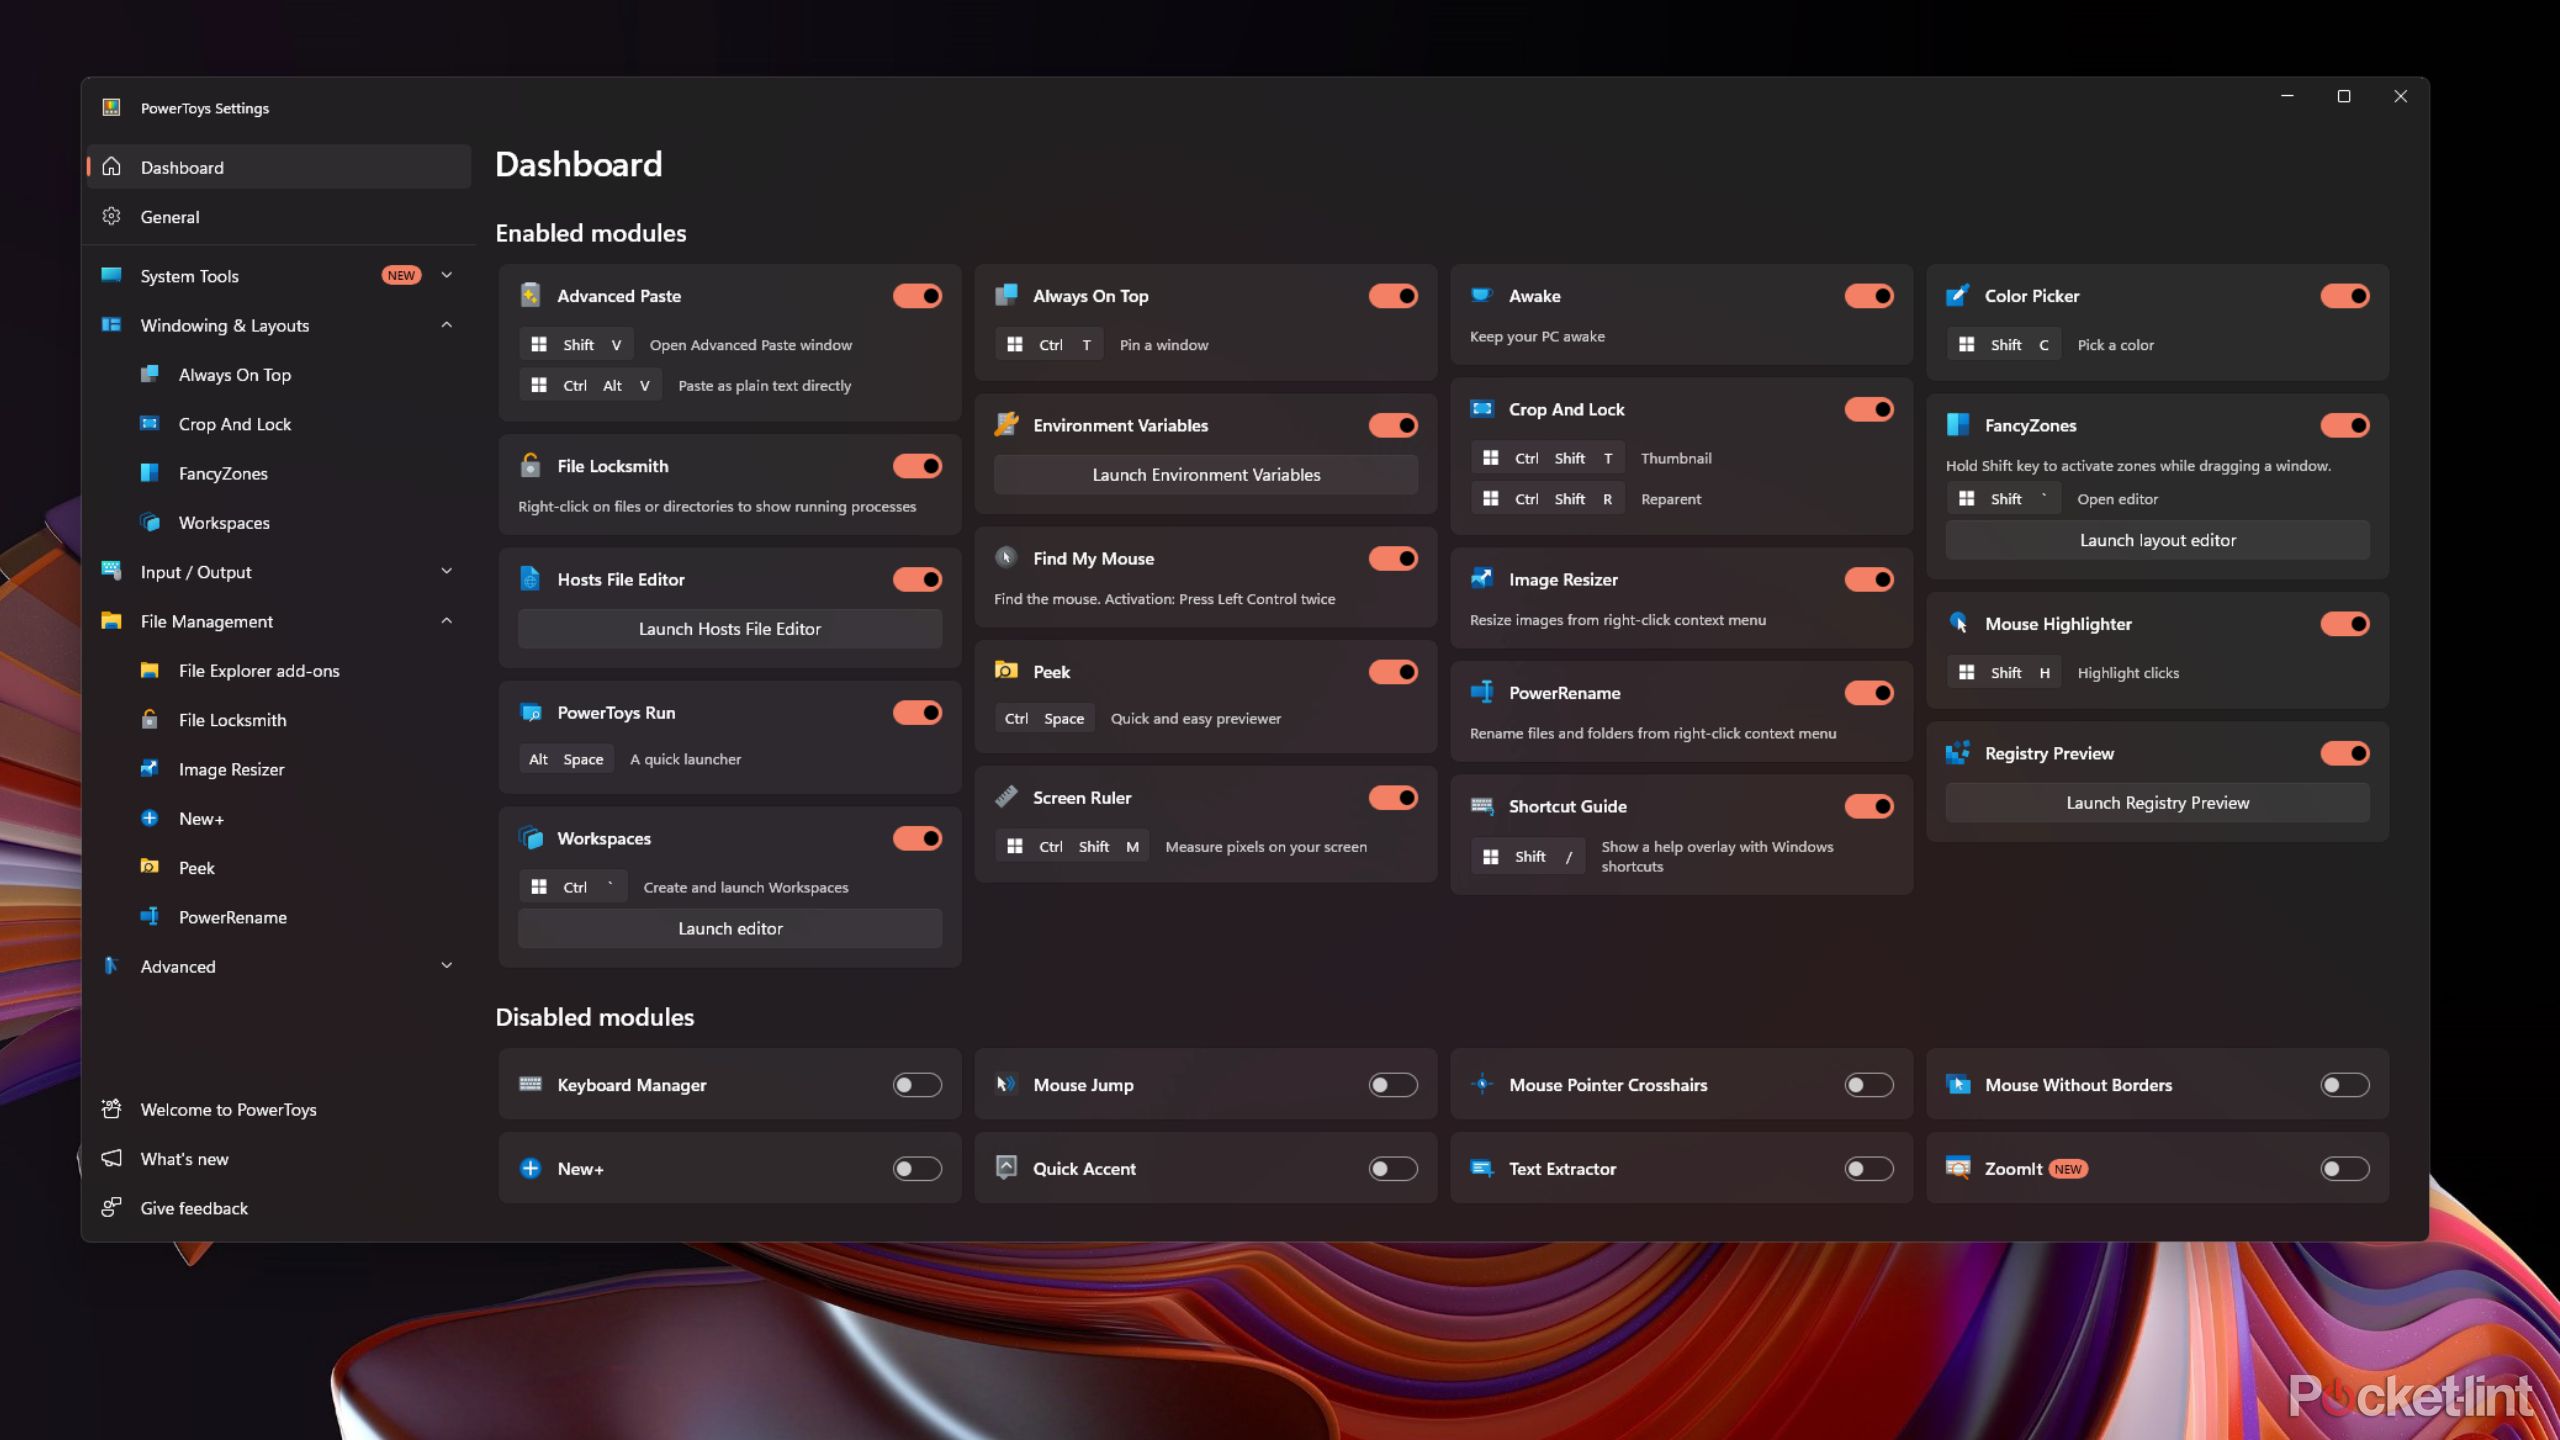
Task: Enable the ZoomIt toggle
Action: pyautogui.click(x=2345, y=1168)
